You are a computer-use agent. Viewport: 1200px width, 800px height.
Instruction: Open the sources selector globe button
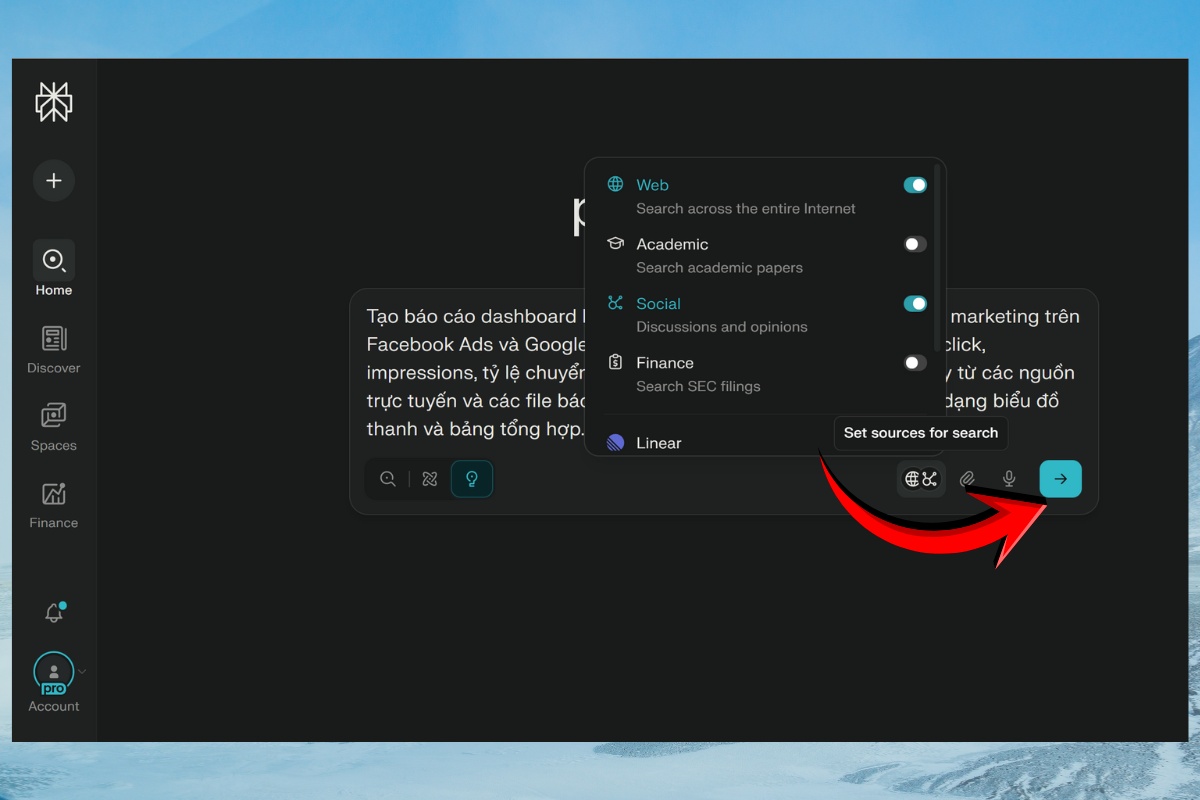921,479
